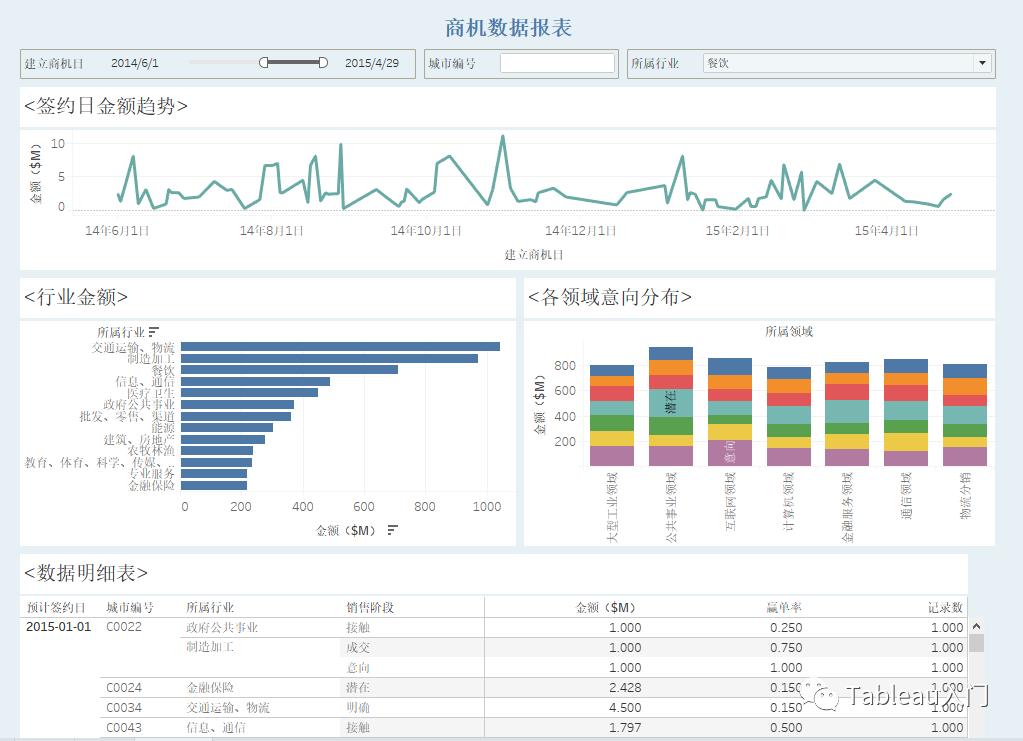Click the 政府公共事业 cell in data table

(x=222, y=628)
